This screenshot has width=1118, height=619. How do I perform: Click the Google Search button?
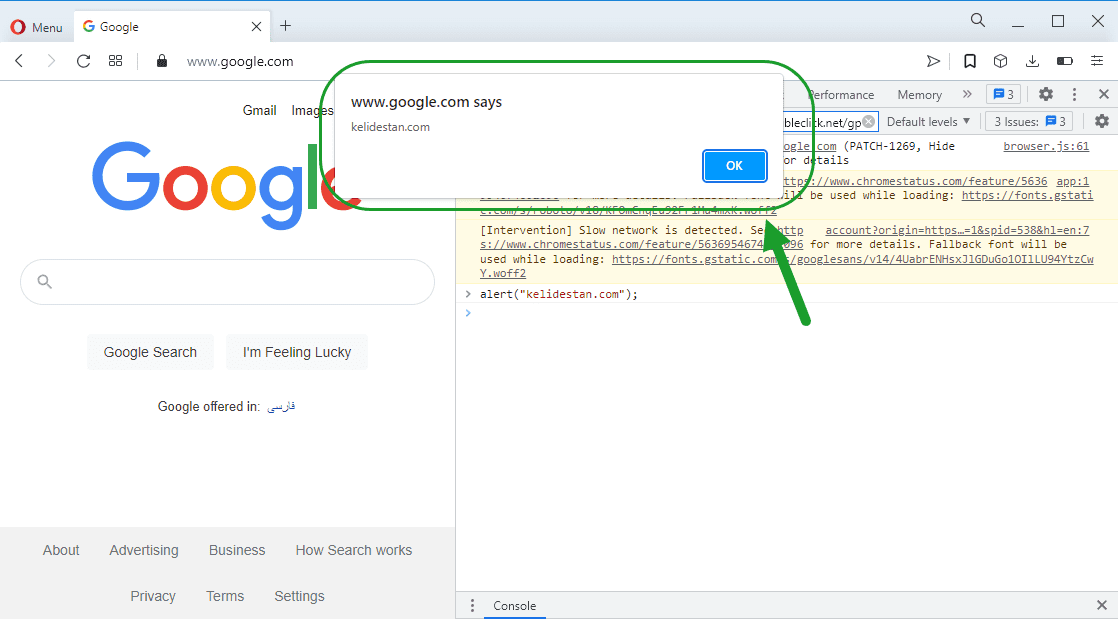coord(150,352)
